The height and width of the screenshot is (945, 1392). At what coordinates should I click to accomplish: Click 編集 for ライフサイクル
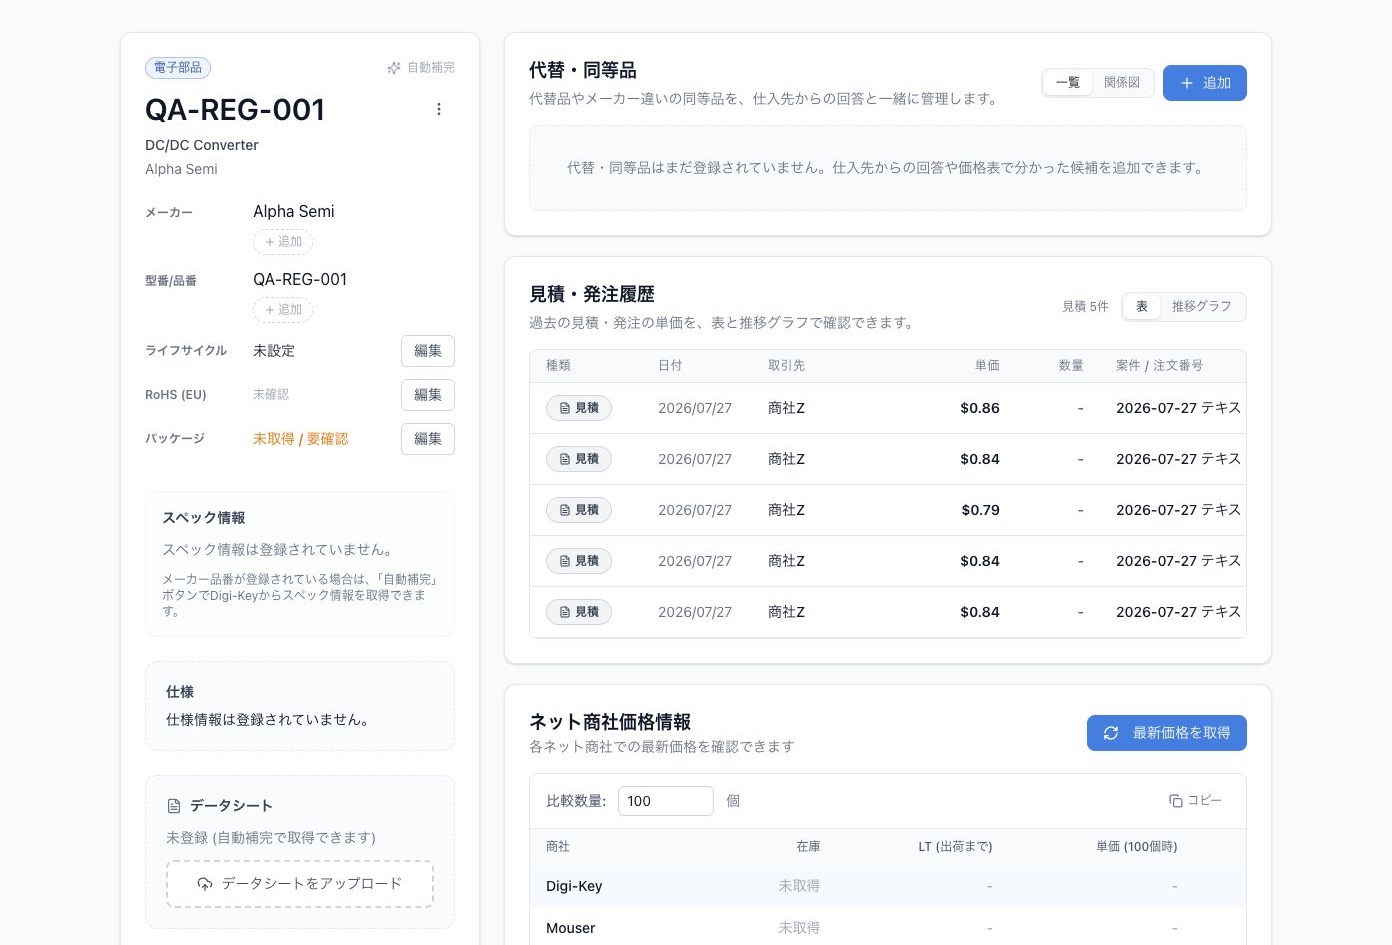click(x=428, y=351)
